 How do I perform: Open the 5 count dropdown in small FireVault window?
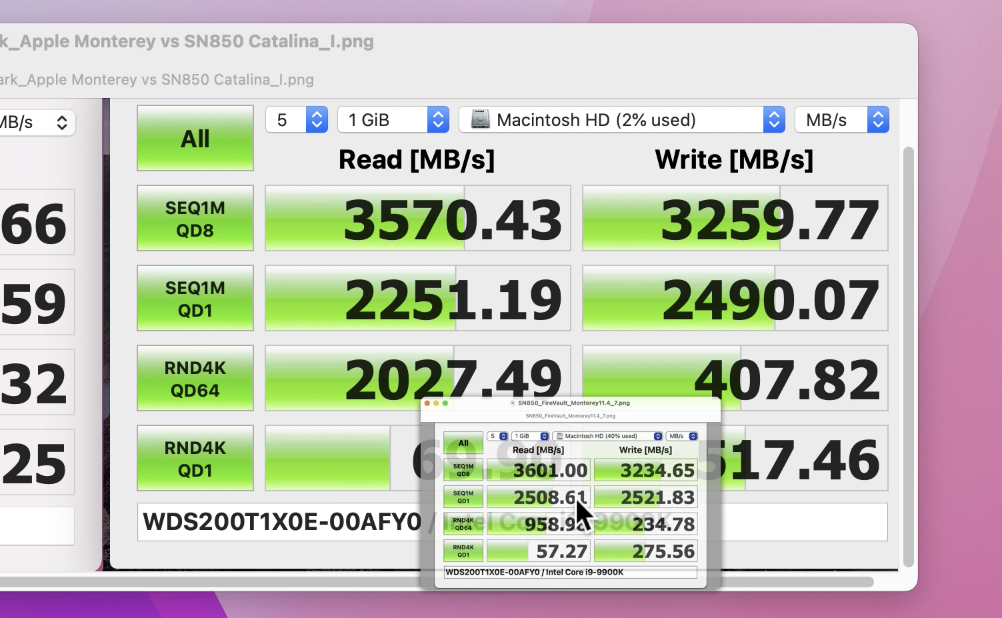[497, 436]
